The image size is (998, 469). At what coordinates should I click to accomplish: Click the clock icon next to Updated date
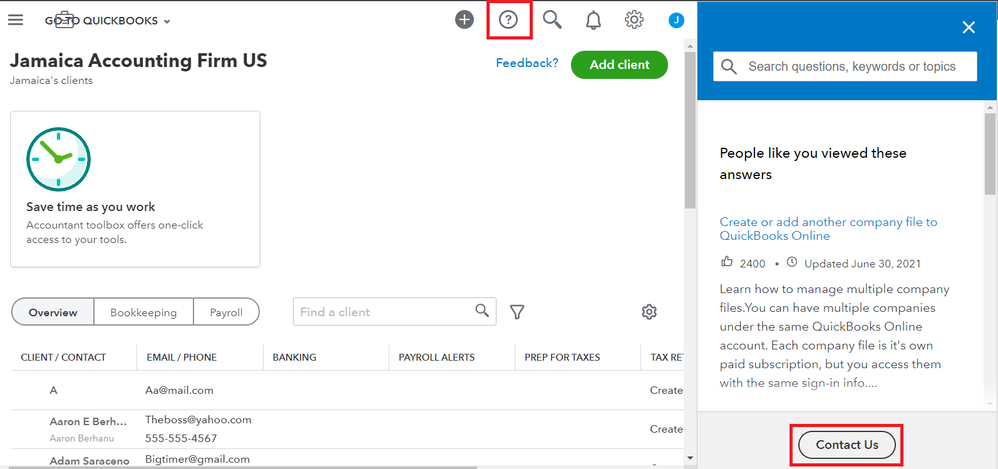[x=792, y=262]
